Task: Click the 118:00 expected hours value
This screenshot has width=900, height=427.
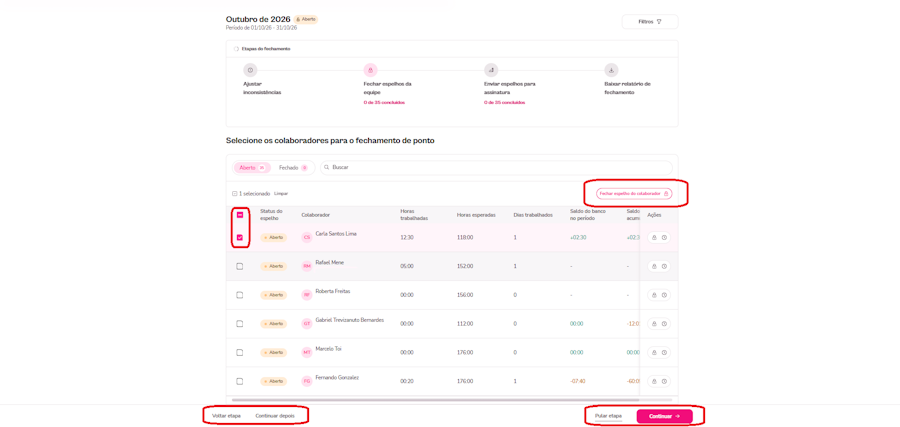Action: (x=465, y=238)
